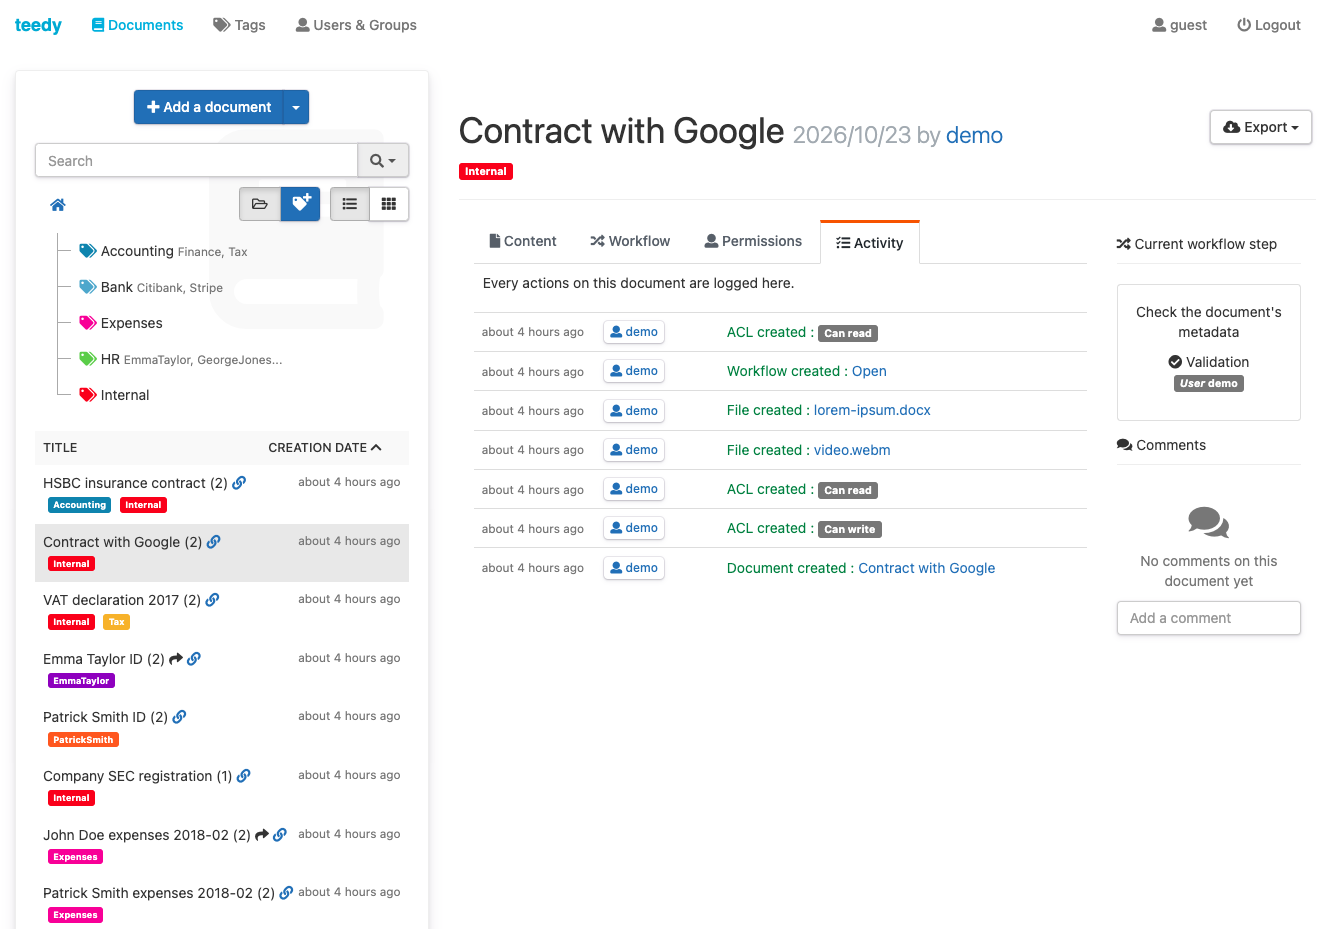Click link icon beside VAT declaration 2017
The height and width of the screenshot is (929, 1331).
click(x=212, y=600)
